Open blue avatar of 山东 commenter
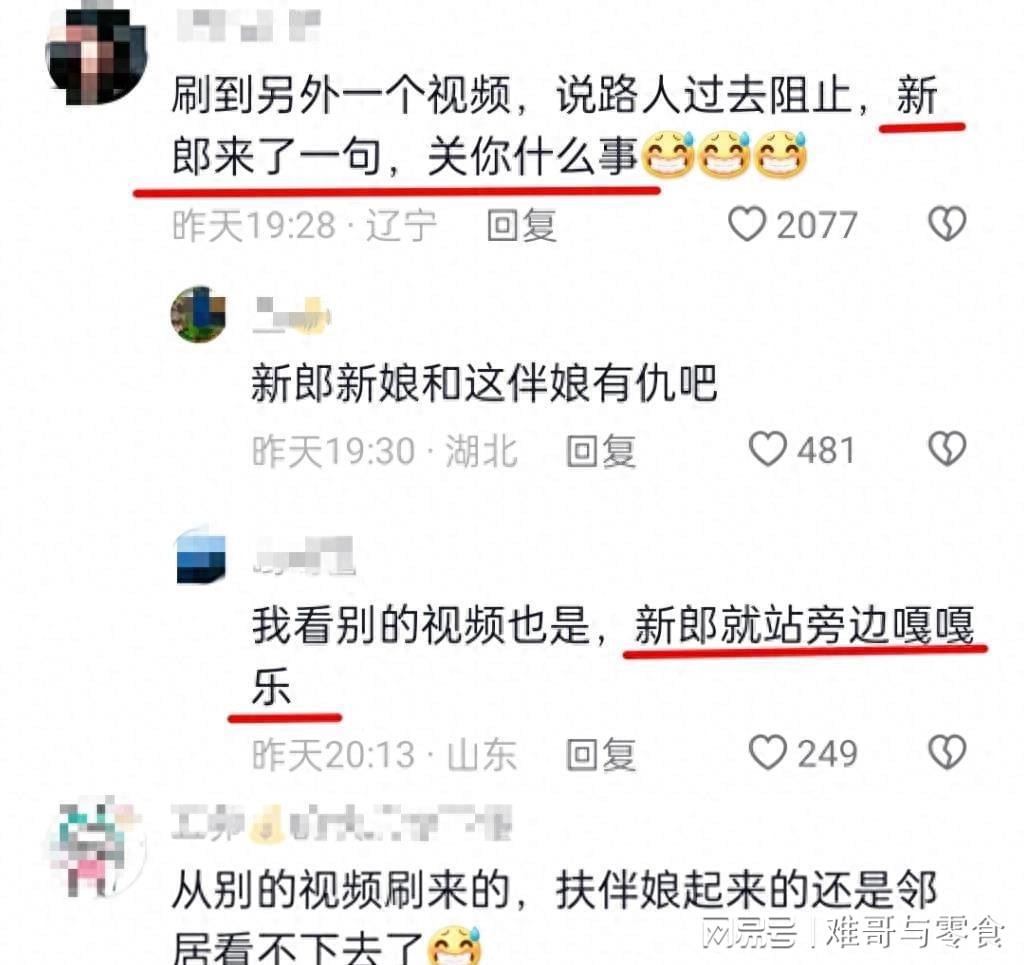 201,555
